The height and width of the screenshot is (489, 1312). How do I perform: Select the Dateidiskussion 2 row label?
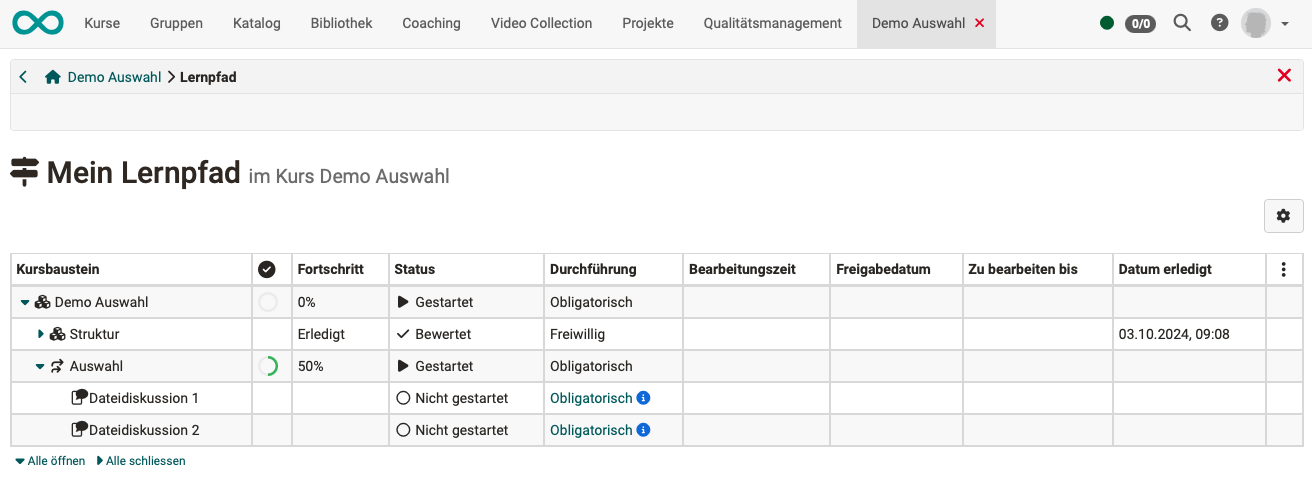coord(144,430)
